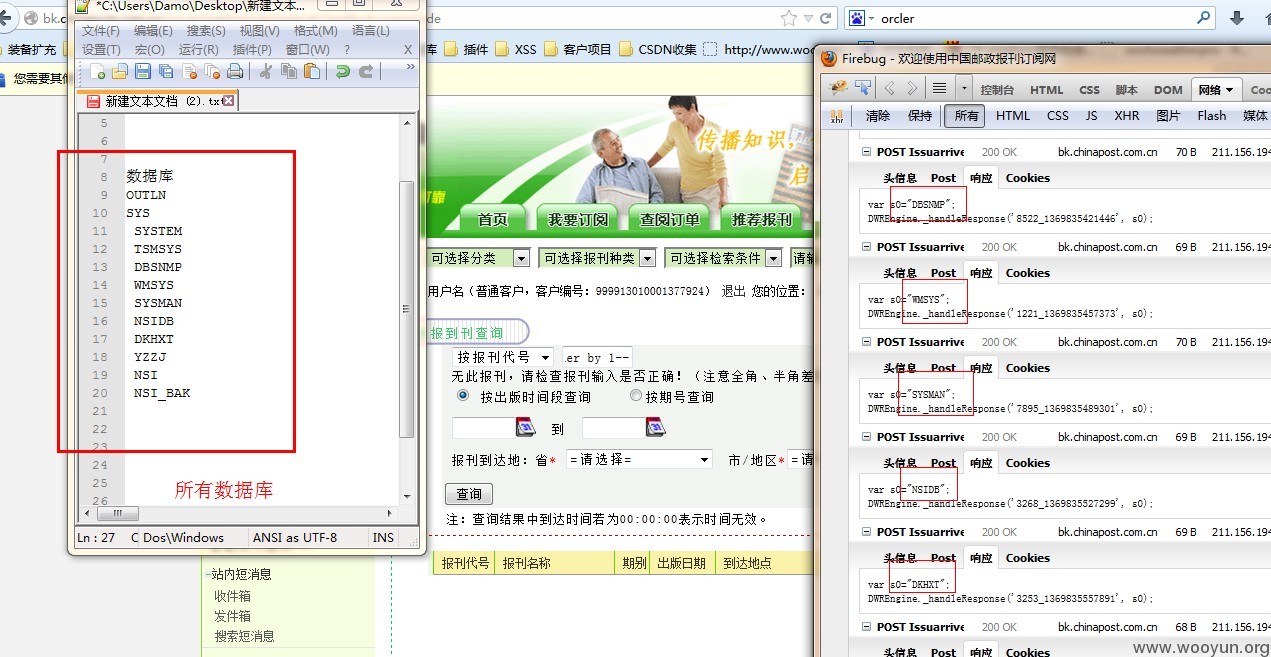Open the 省 =请选择= dropdown
Screen dimensions: 1271x657
pos(638,460)
